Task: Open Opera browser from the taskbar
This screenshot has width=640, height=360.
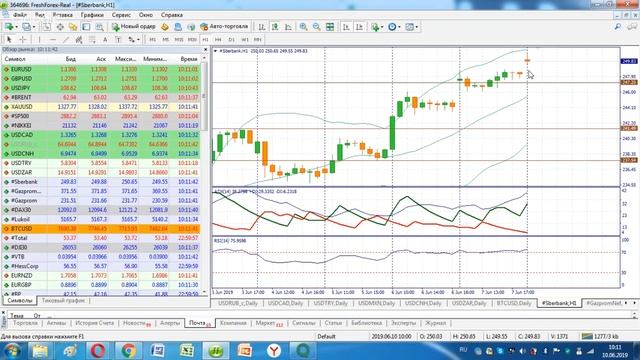Action: (98, 351)
